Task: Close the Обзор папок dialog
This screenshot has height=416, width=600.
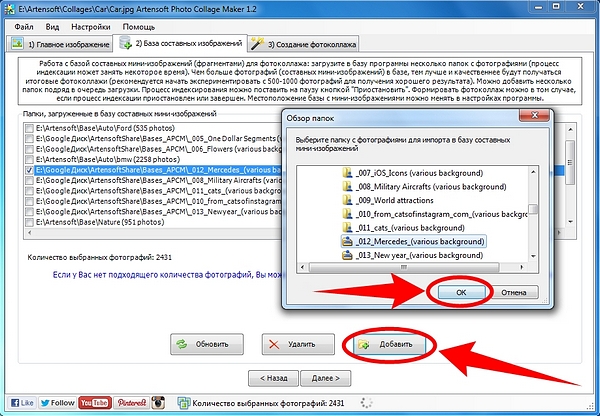Action: (535, 115)
